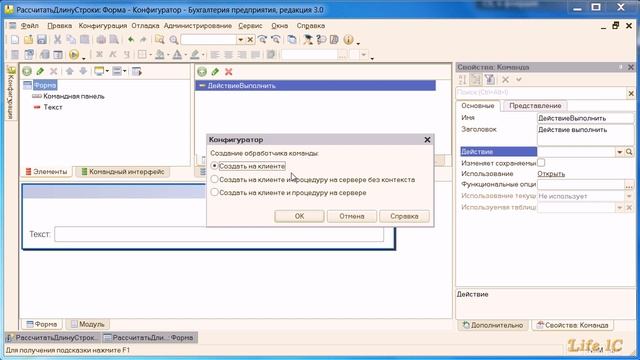
Task: Toggle Изменяет сохраняемые данные checkbox
Action: (x=541, y=163)
